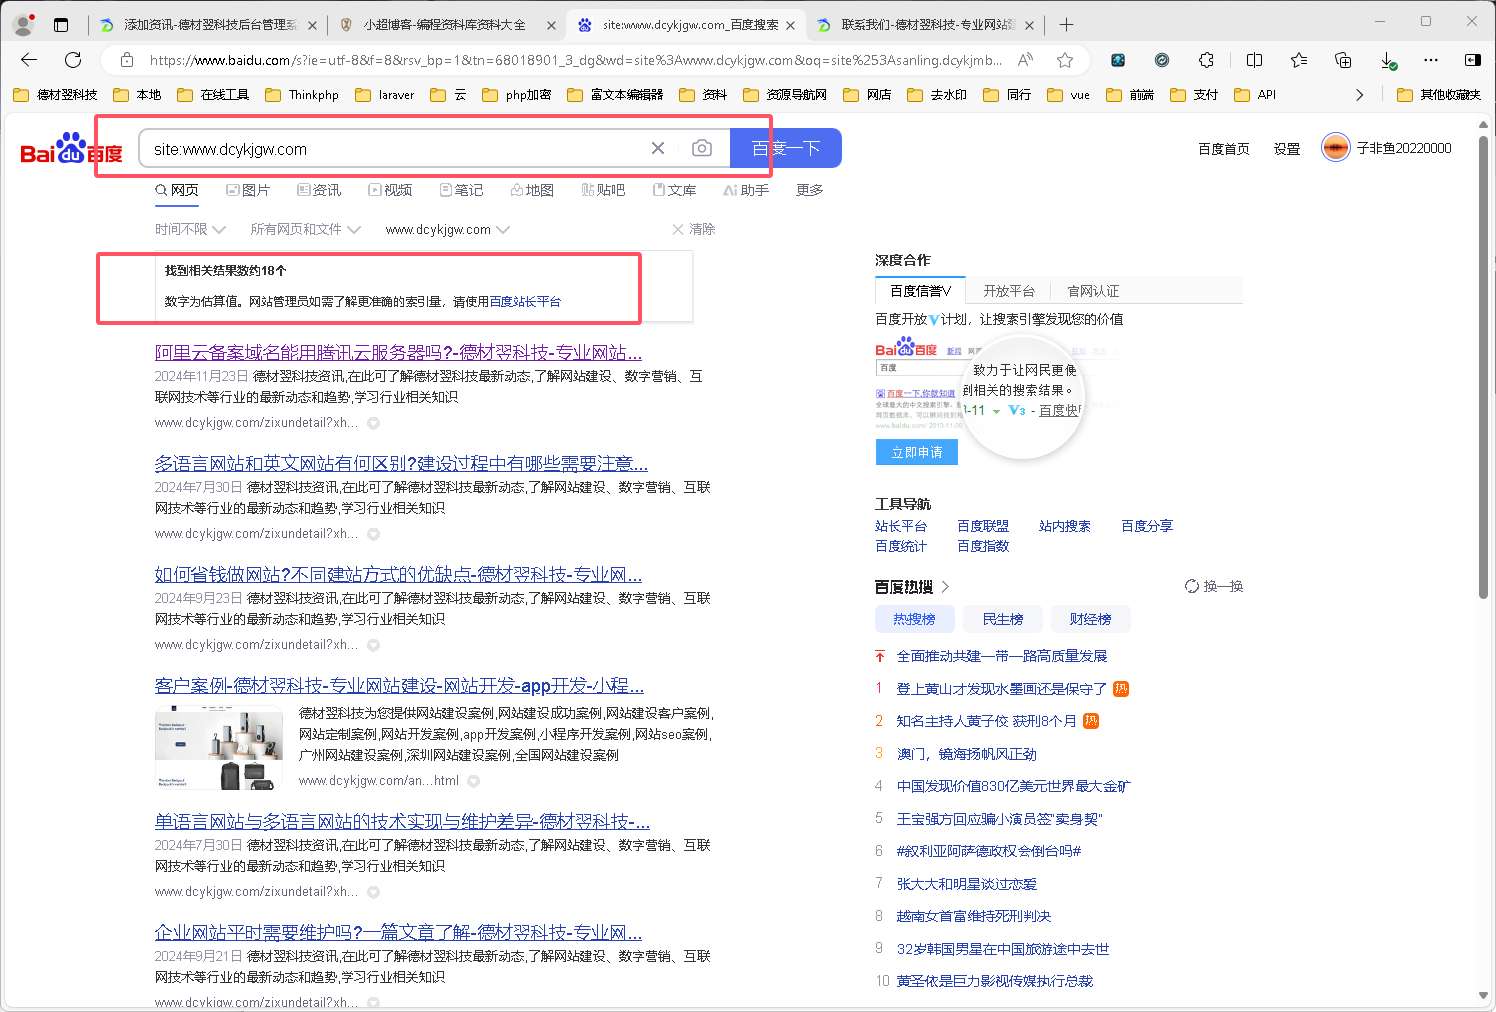Image resolution: width=1496 pixels, height=1012 pixels.
Task: Toggle the split screen icon
Action: pos(1254,60)
